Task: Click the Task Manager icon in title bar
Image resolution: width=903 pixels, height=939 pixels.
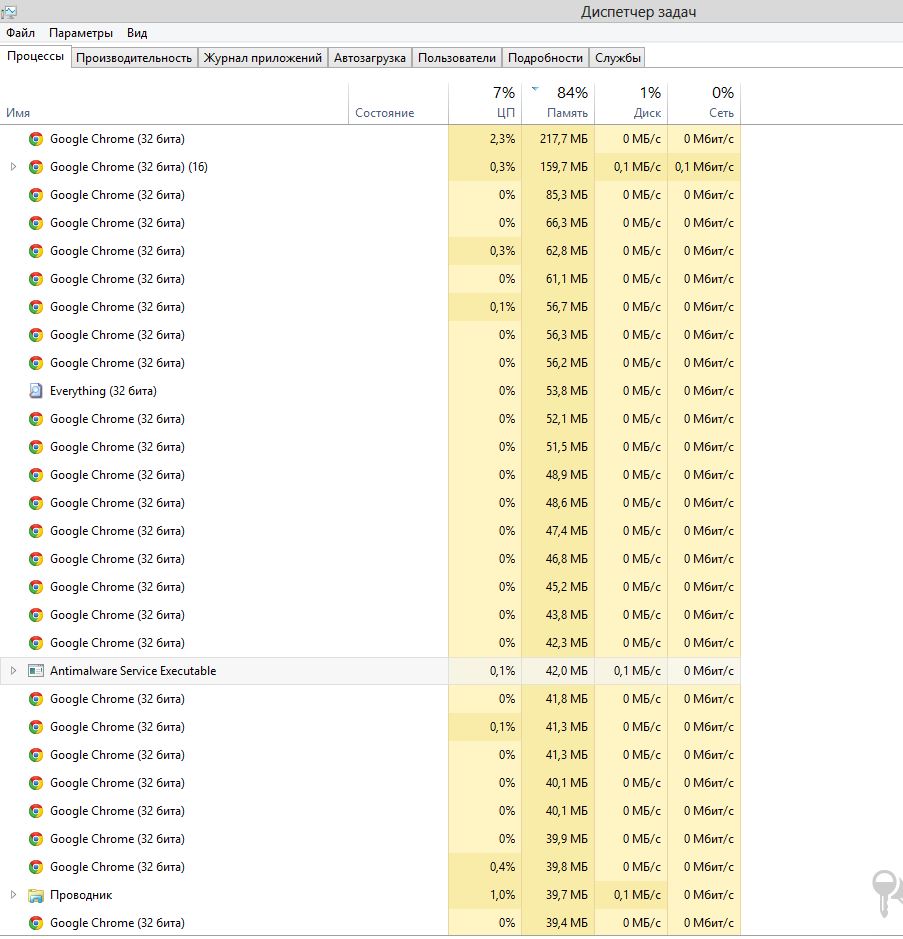Action: [x=9, y=11]
